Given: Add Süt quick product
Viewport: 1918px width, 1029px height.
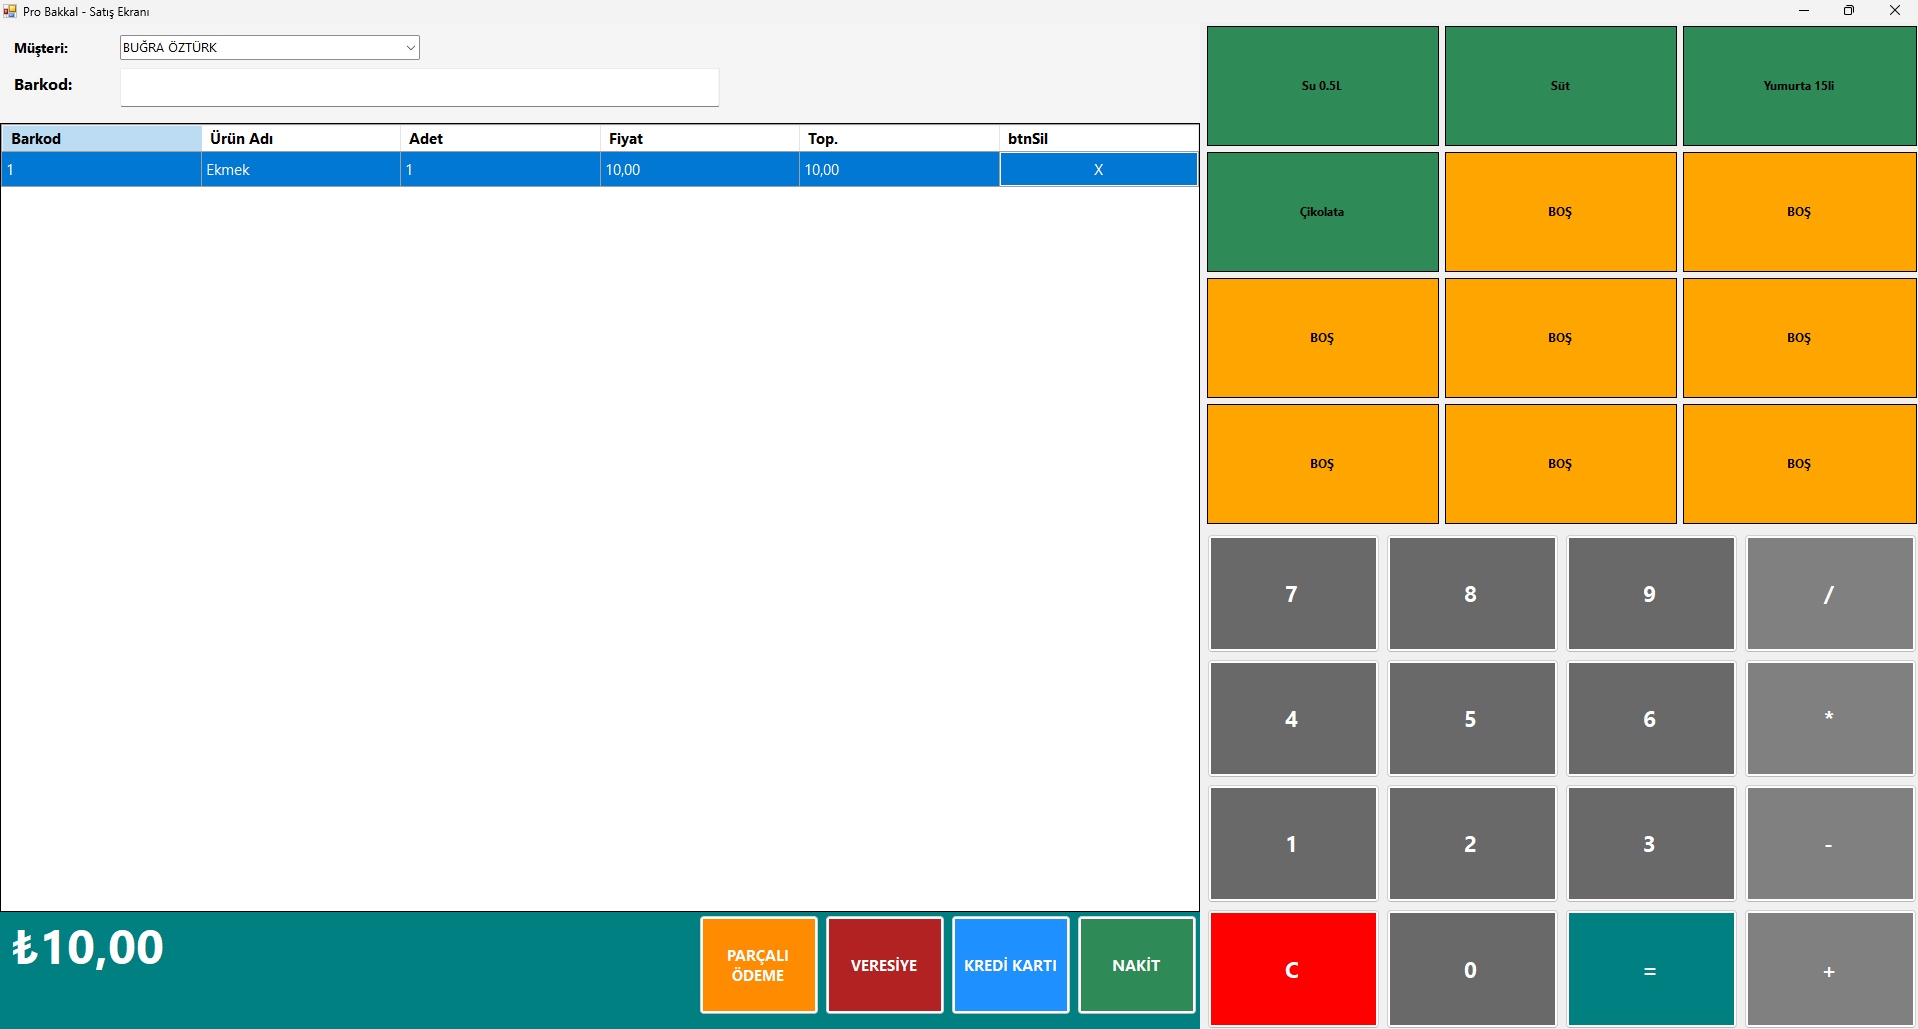Looking at the screenshot, I should pyautogui.click(x=1560, y=86).
